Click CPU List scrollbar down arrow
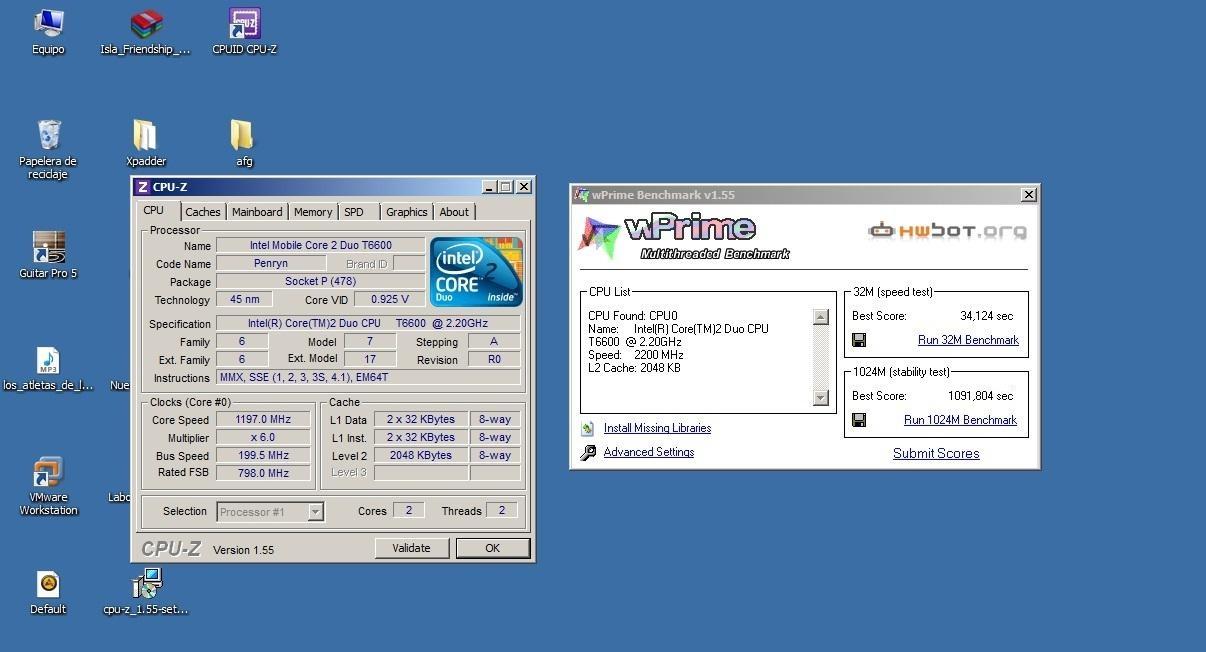The image size is (1206, 652). coord(821,397)
